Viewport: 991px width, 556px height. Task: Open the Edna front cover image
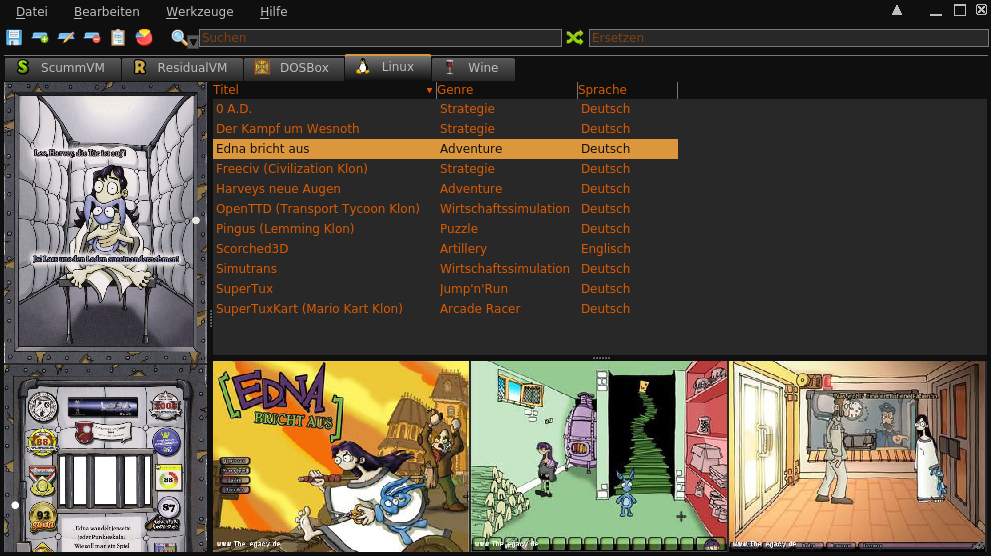[106, 221]
